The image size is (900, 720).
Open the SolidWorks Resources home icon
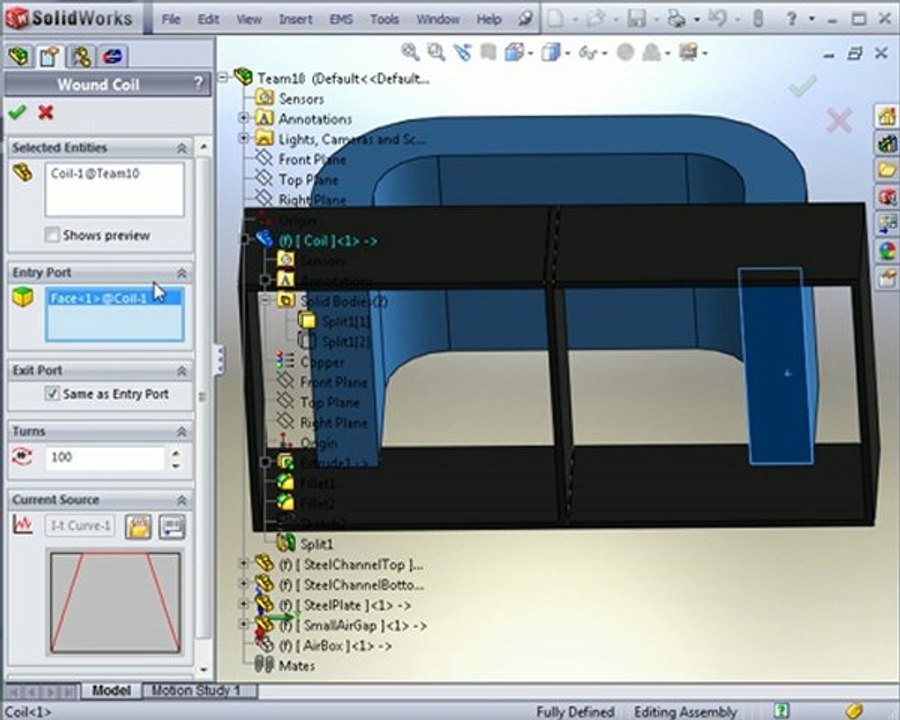point(886,117)
